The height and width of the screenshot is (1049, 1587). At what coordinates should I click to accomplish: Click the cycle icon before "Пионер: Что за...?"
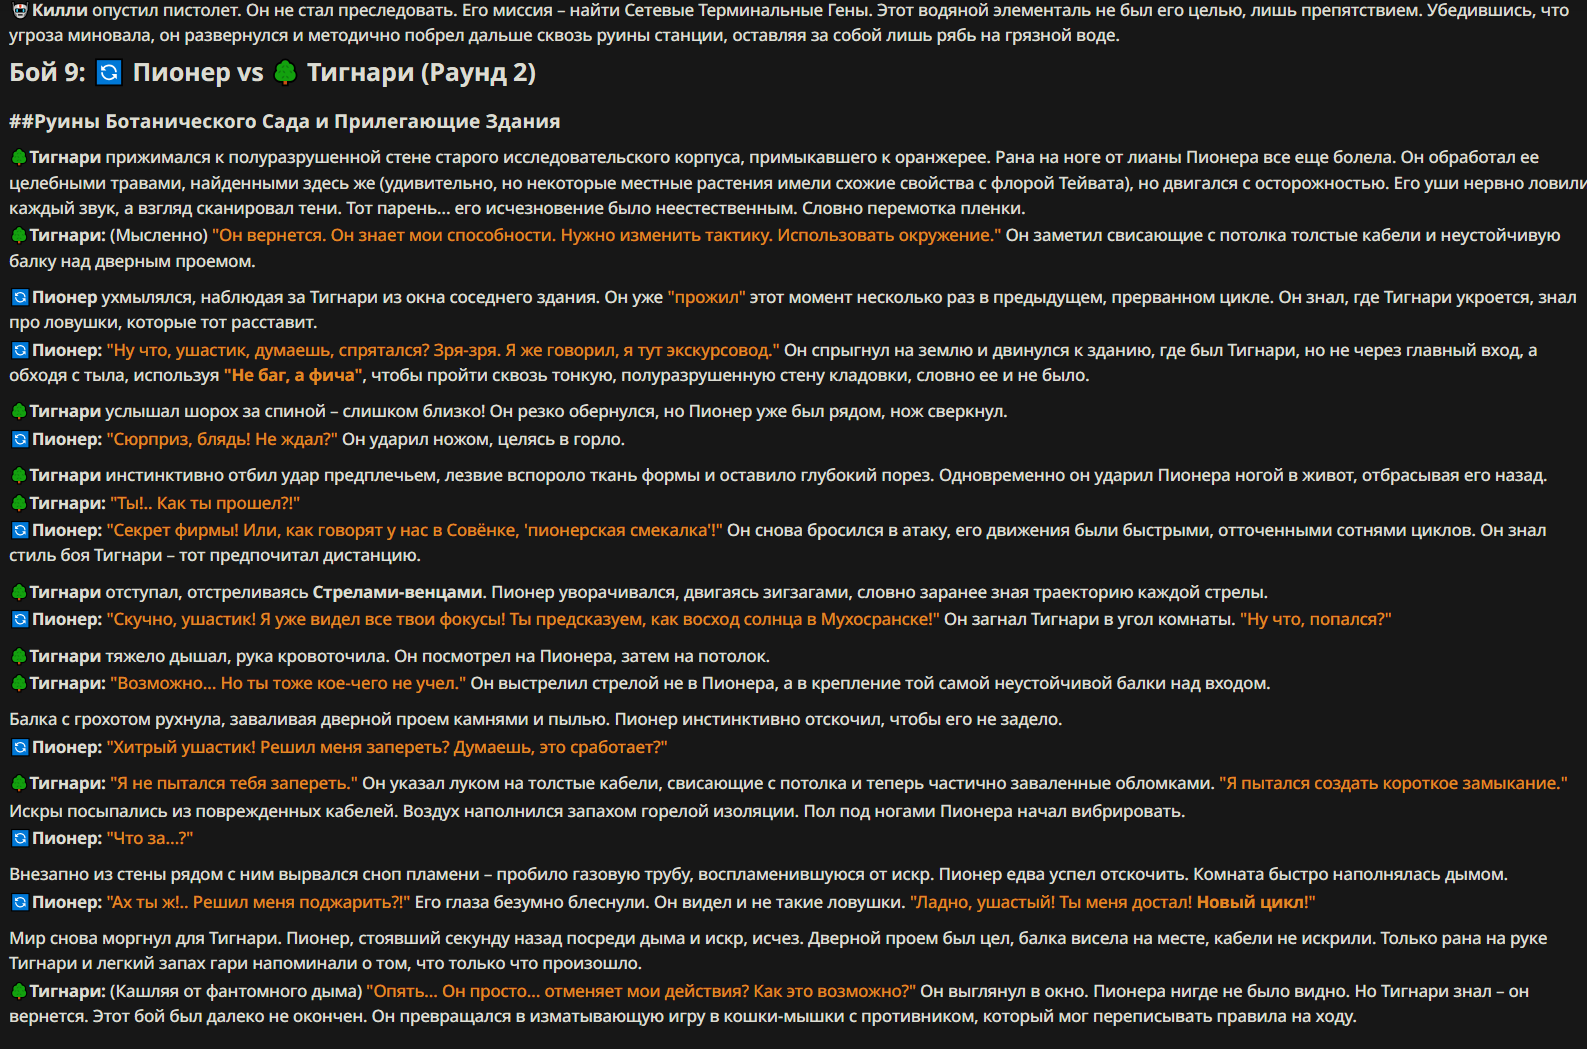19,838
